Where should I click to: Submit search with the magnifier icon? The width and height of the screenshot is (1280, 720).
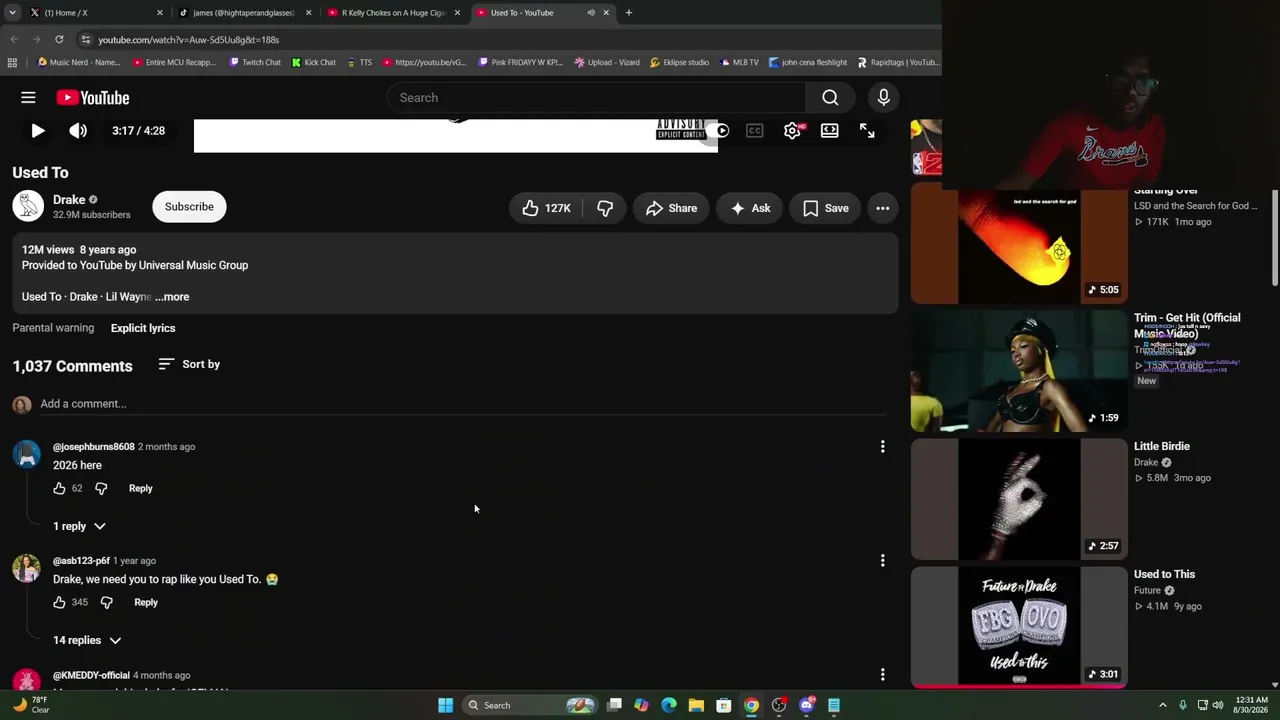830,97
